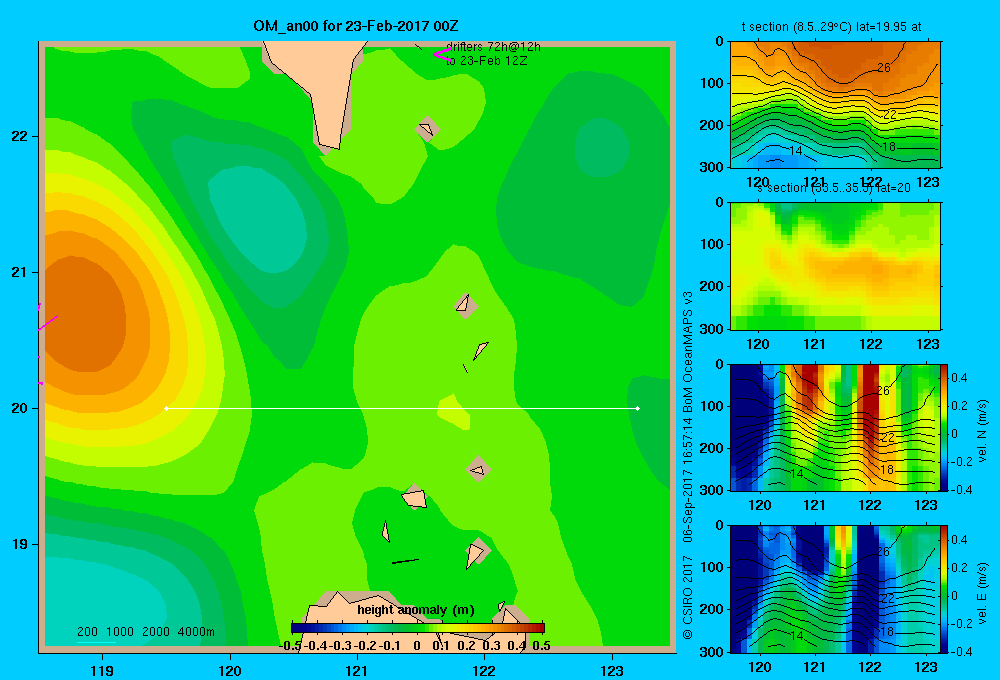Image resolution: width=1000 pixels, height=680 pixels.
Task: Select the left endpoint of the white section line
Action: click(166, 408)
